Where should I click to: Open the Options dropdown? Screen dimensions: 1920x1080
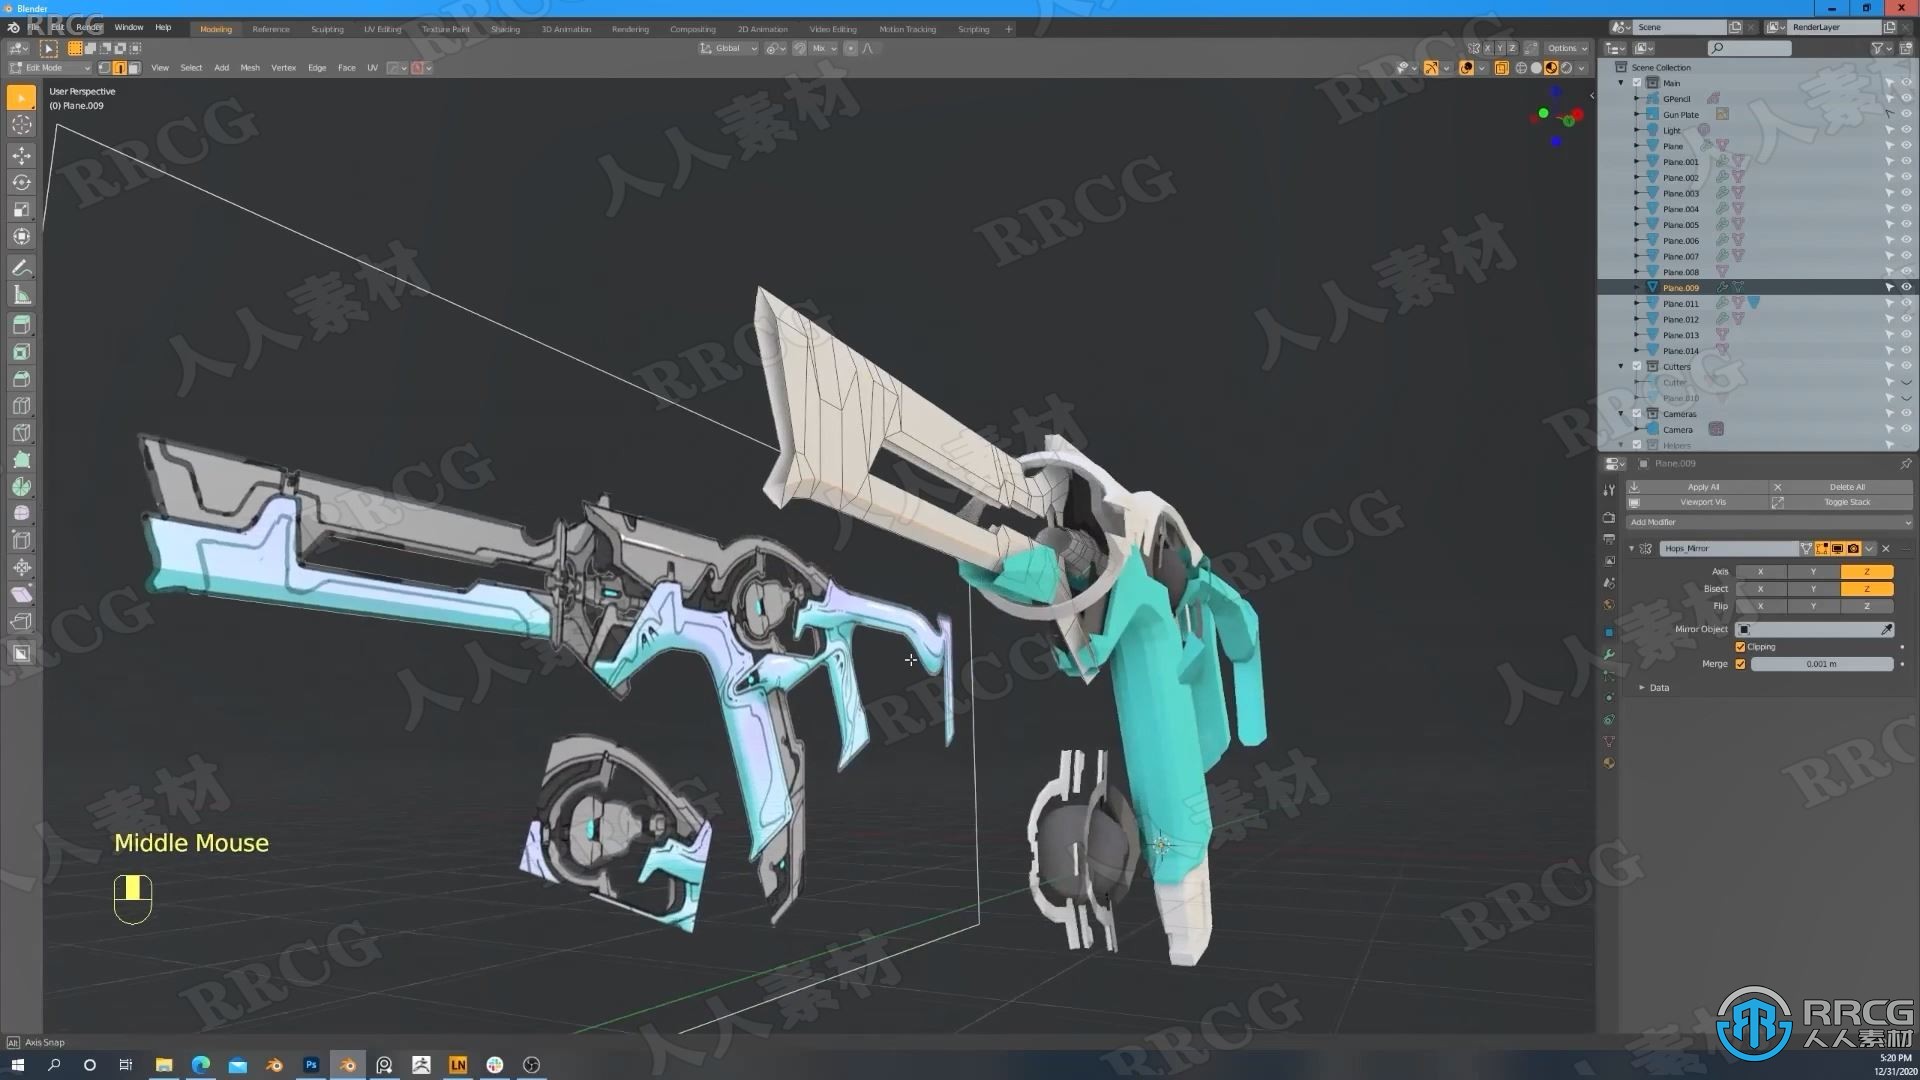point(1567,48)
